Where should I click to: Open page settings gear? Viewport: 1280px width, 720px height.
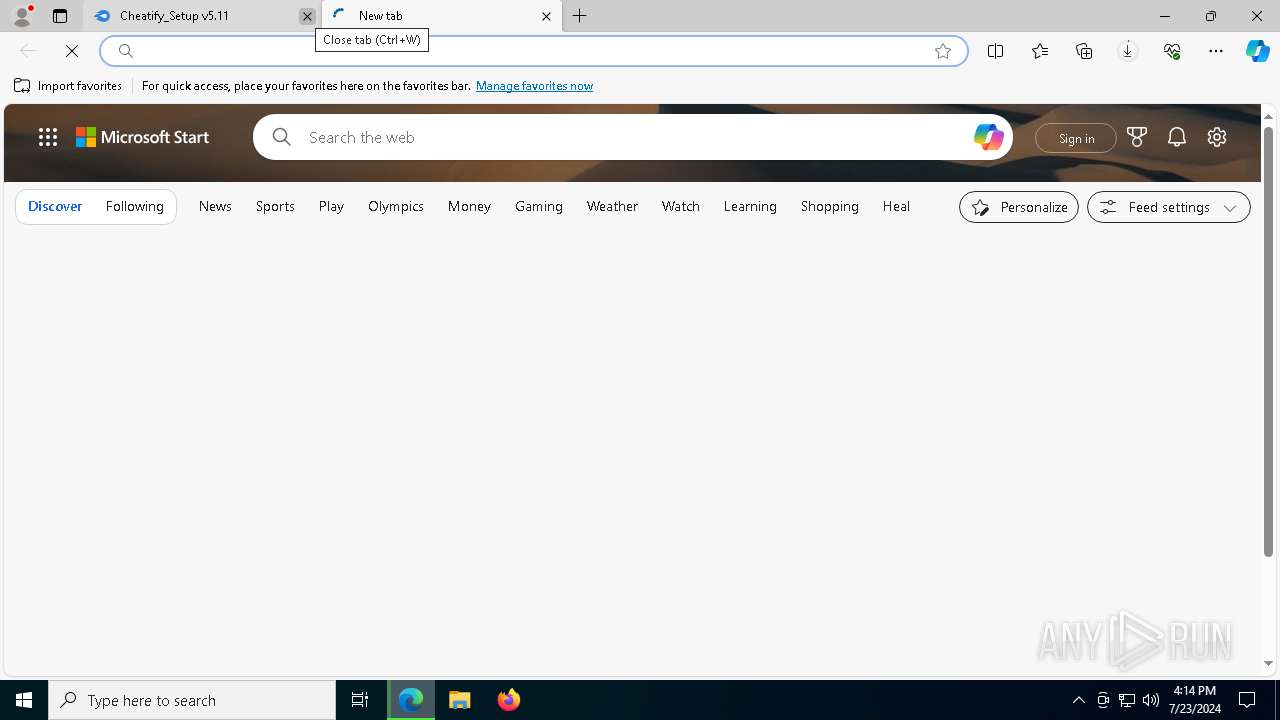tap(1217, 137)
